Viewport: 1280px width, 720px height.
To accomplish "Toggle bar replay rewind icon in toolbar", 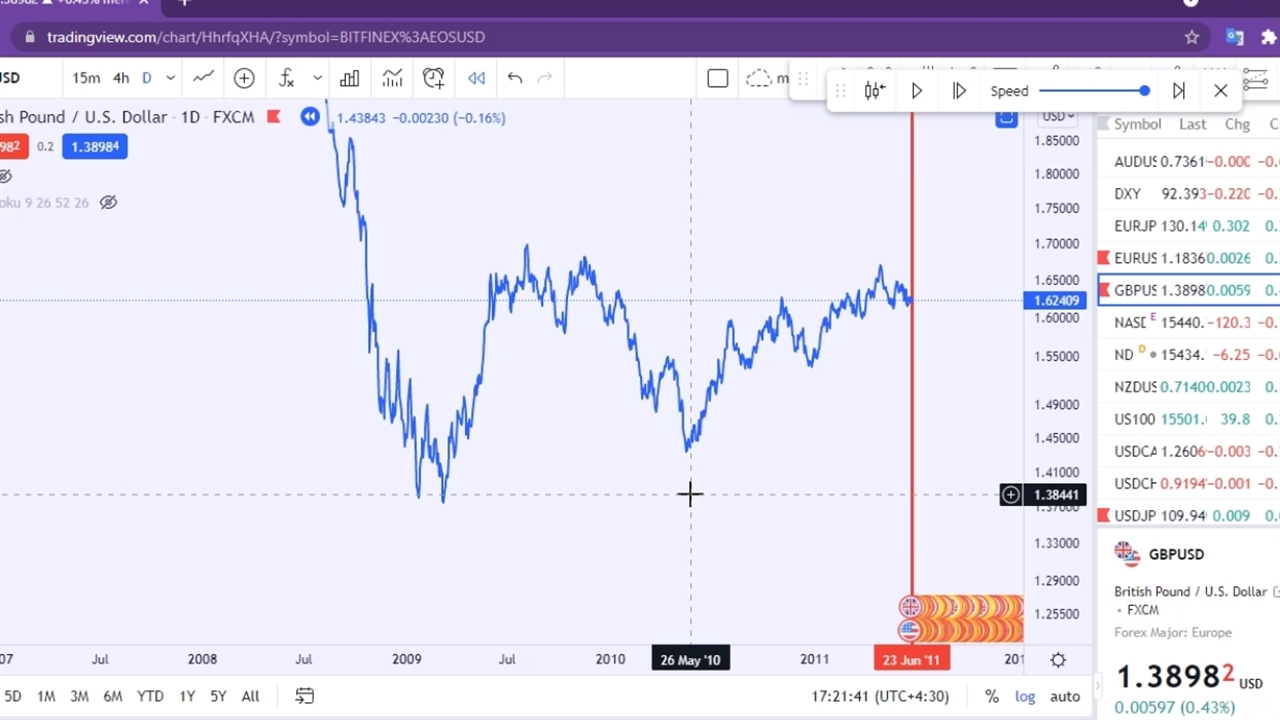I will tap(476, 78).
